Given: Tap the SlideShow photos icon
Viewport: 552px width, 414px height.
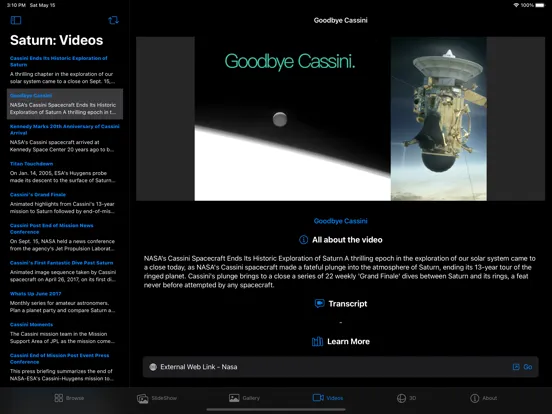Looking at the screenshot, I should coord(143,398).
